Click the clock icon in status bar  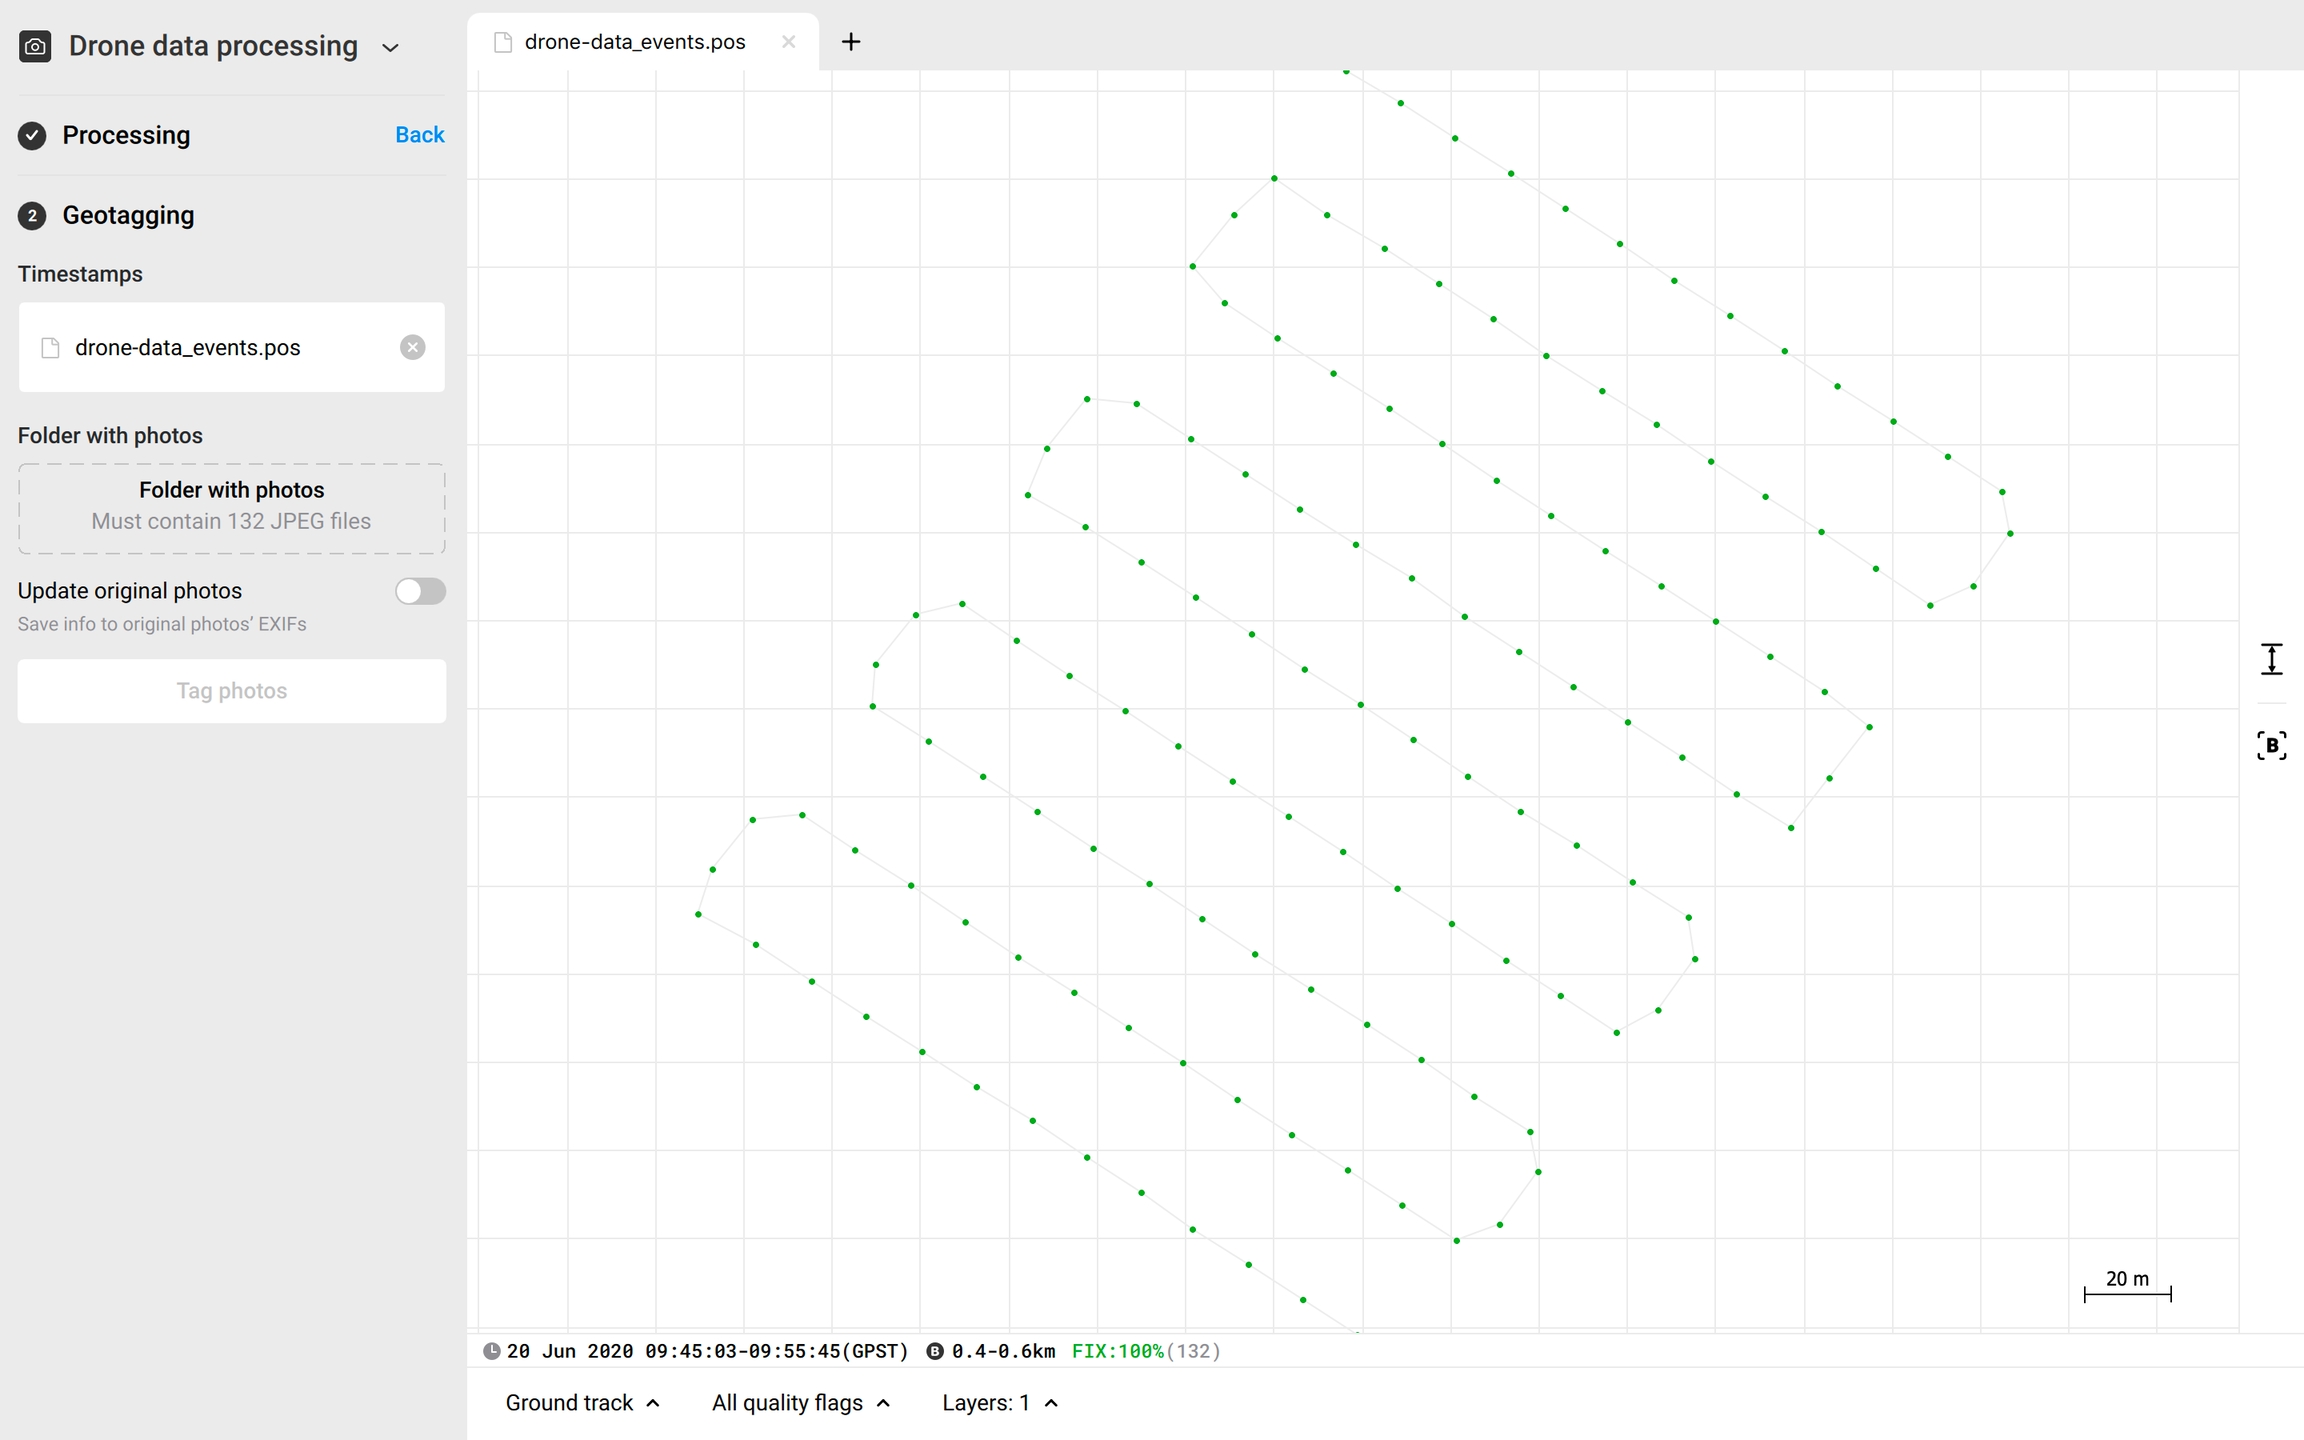(491, 1351)
